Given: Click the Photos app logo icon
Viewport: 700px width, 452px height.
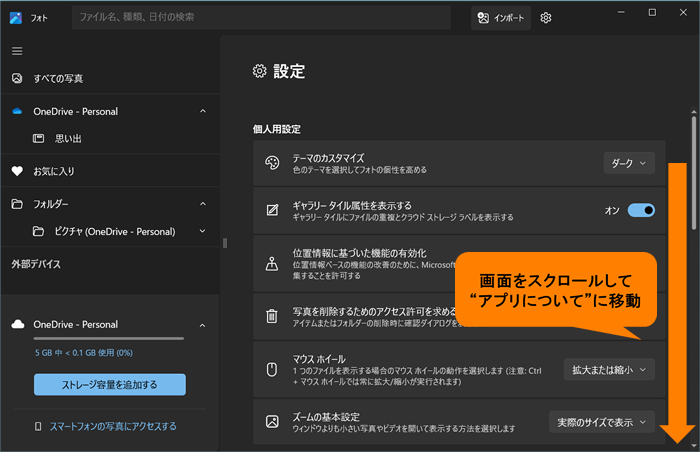Looking at the screenshot, I should coord(16,18).
